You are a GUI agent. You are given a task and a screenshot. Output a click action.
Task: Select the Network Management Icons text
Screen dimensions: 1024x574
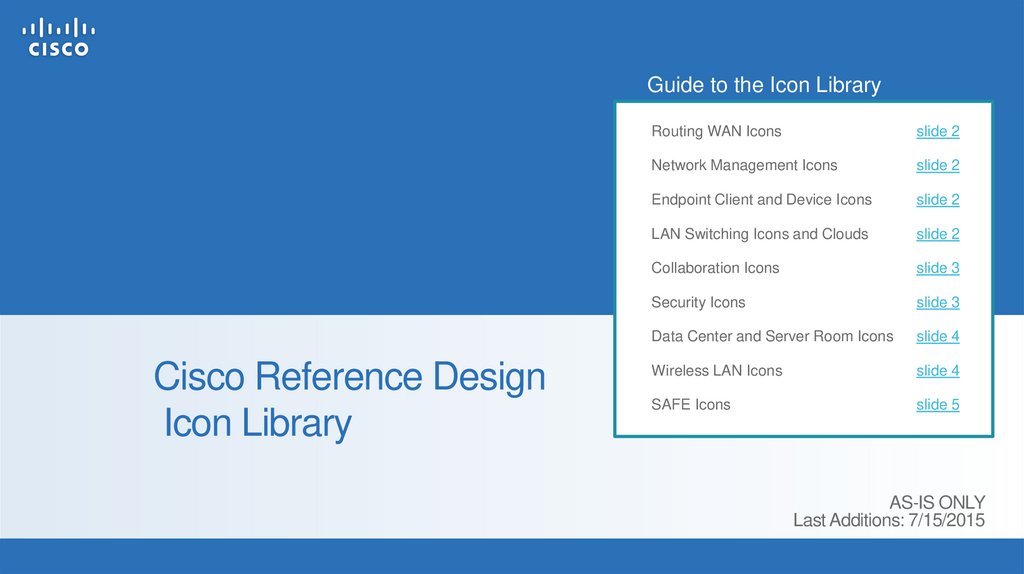point(744,165)
